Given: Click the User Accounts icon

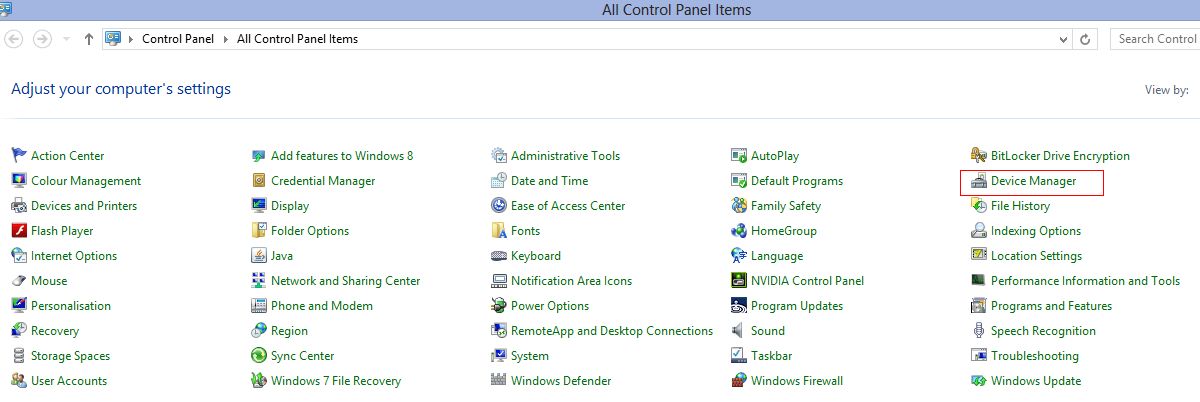Looking at the screenshot, I should tap(19, 381).
